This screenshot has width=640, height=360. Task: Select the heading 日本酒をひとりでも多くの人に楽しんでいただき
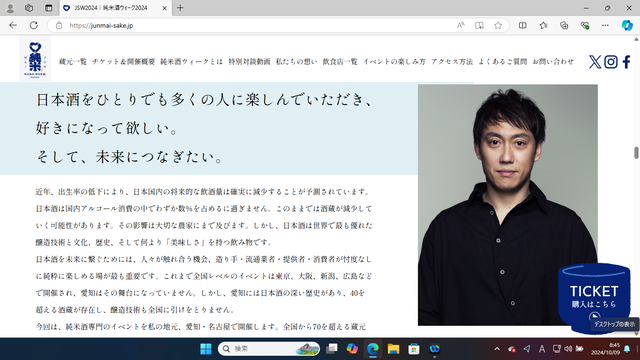204,100
